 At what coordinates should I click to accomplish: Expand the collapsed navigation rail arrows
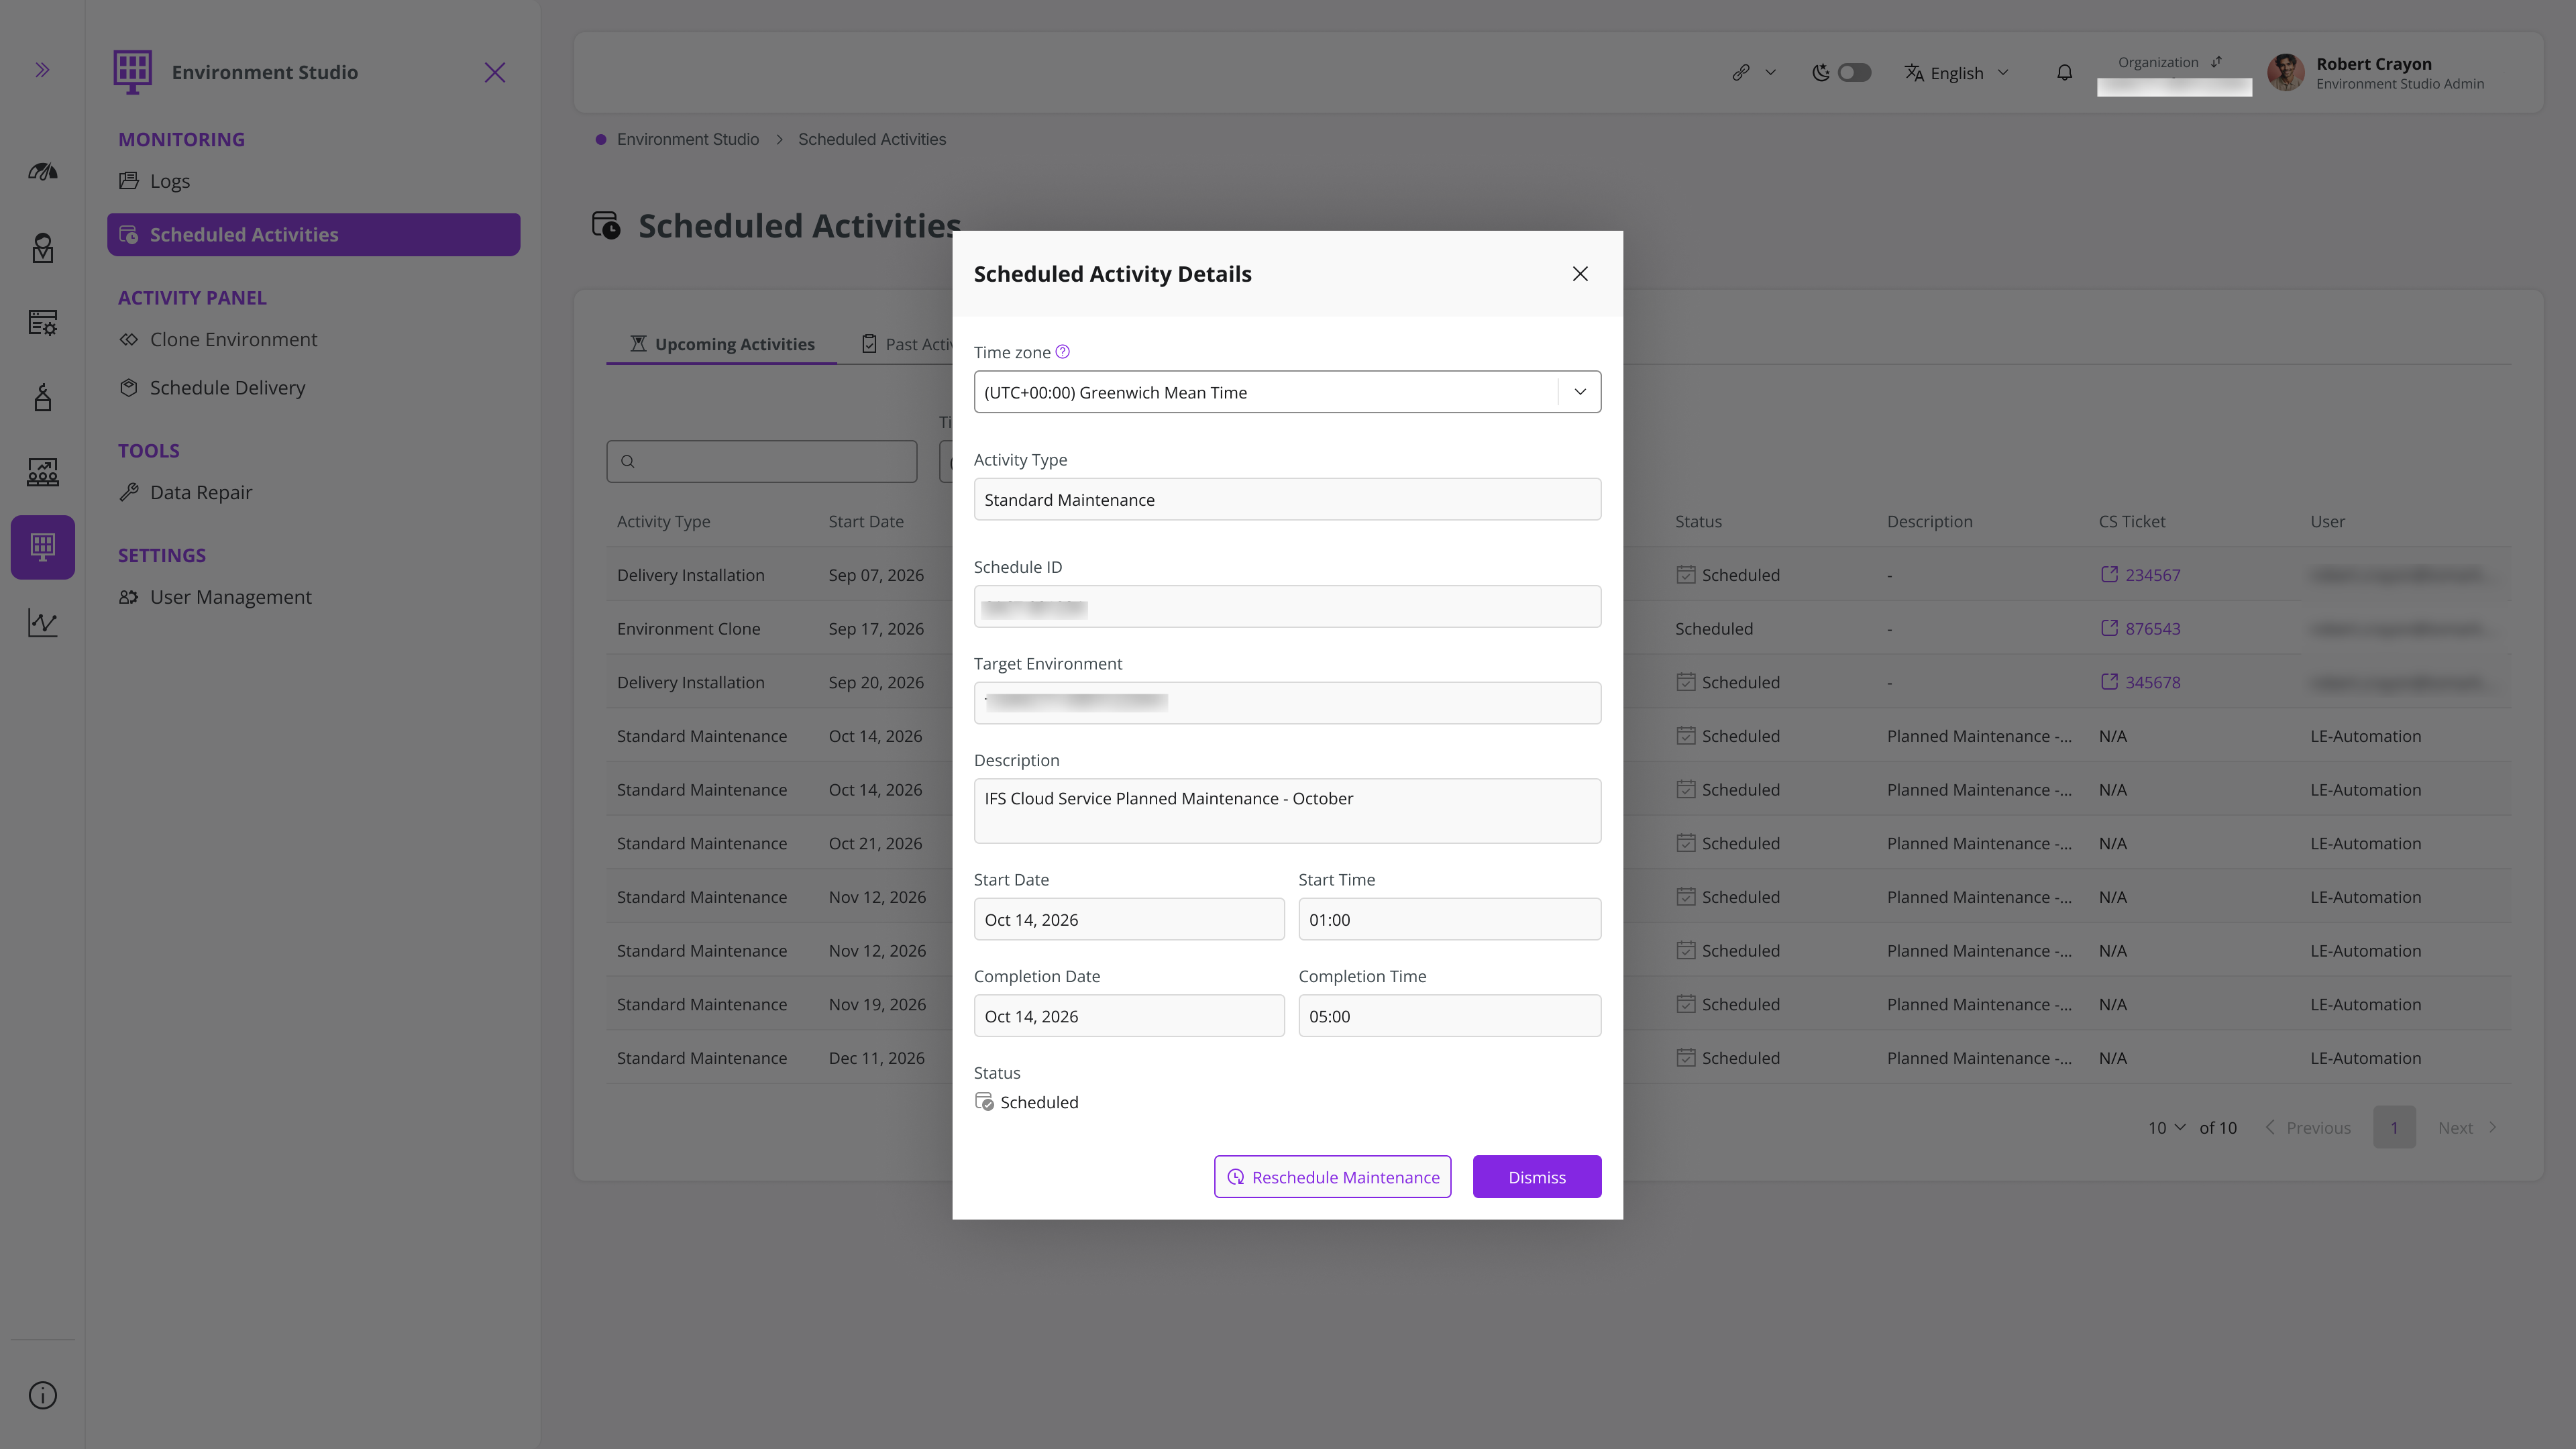coord(42,70)
